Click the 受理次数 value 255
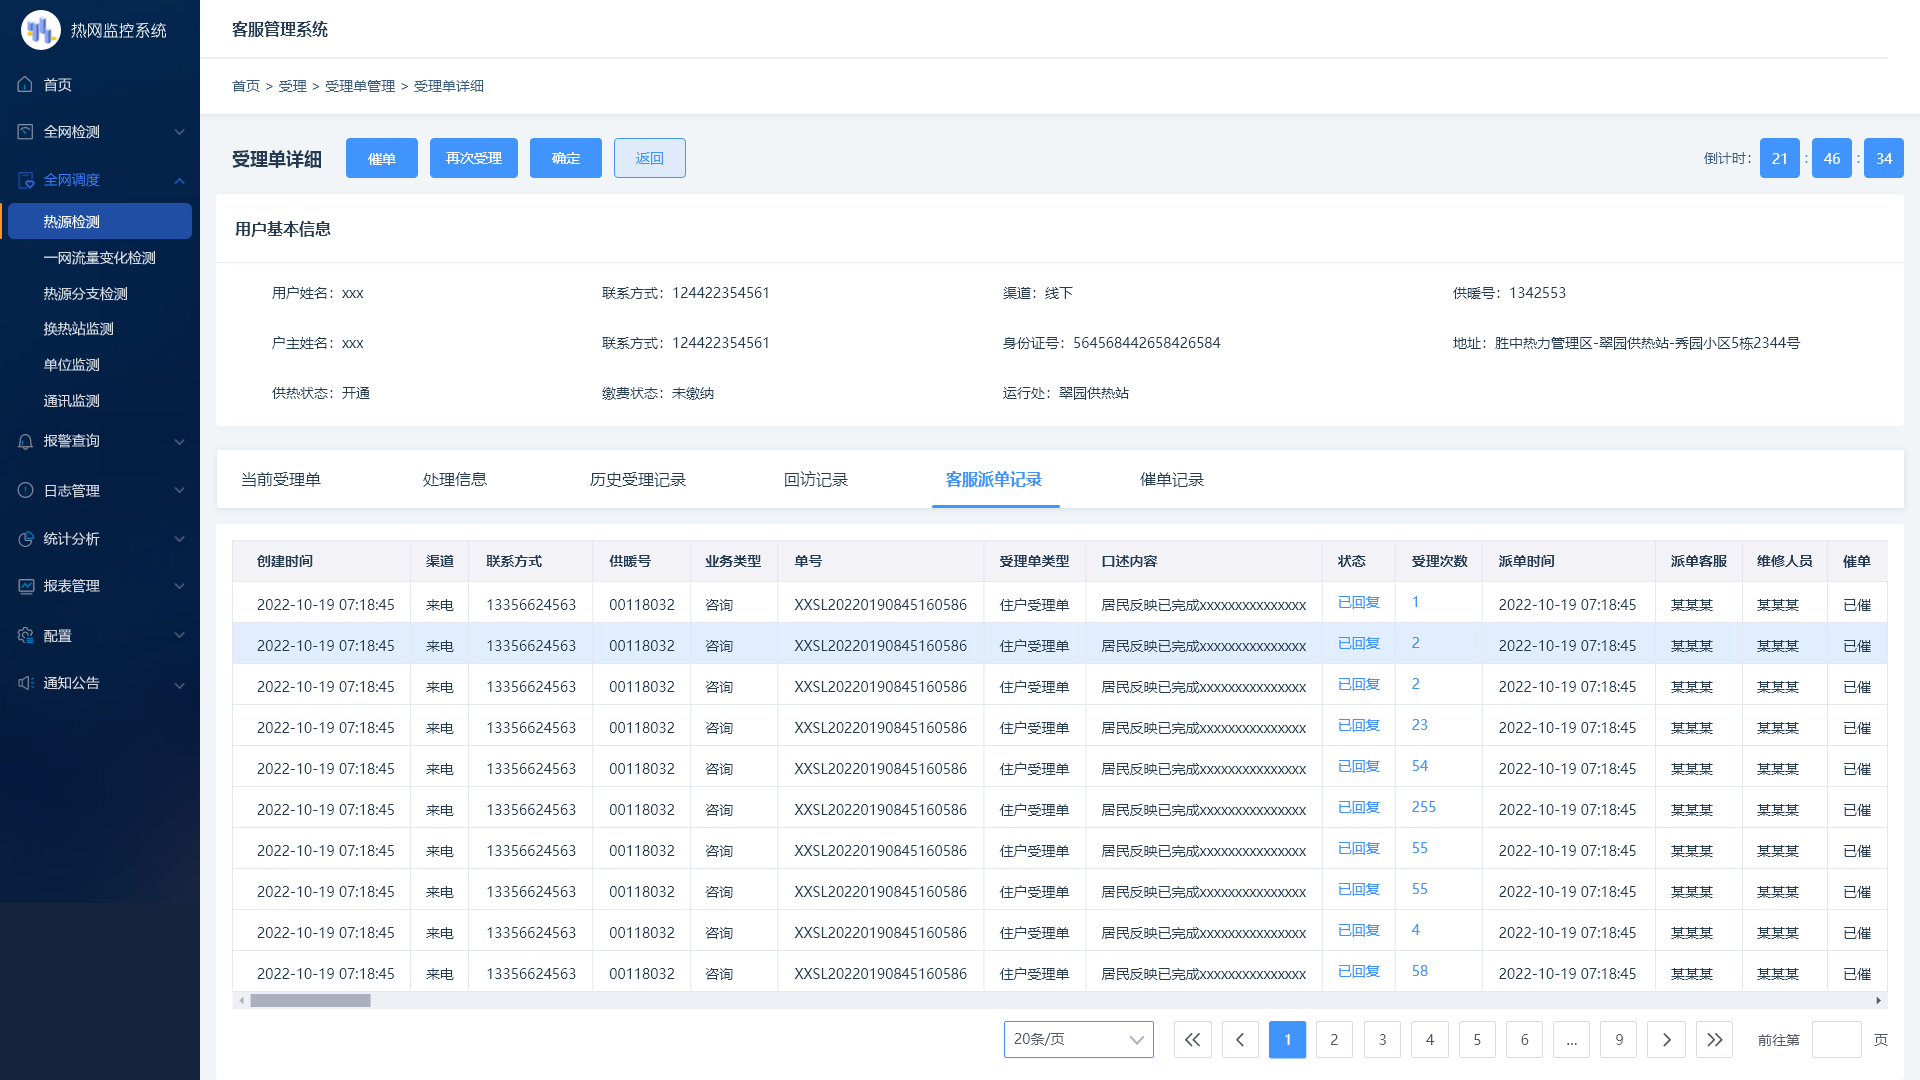Viewport: 1920px width, 1080px height. point(1424,807)
